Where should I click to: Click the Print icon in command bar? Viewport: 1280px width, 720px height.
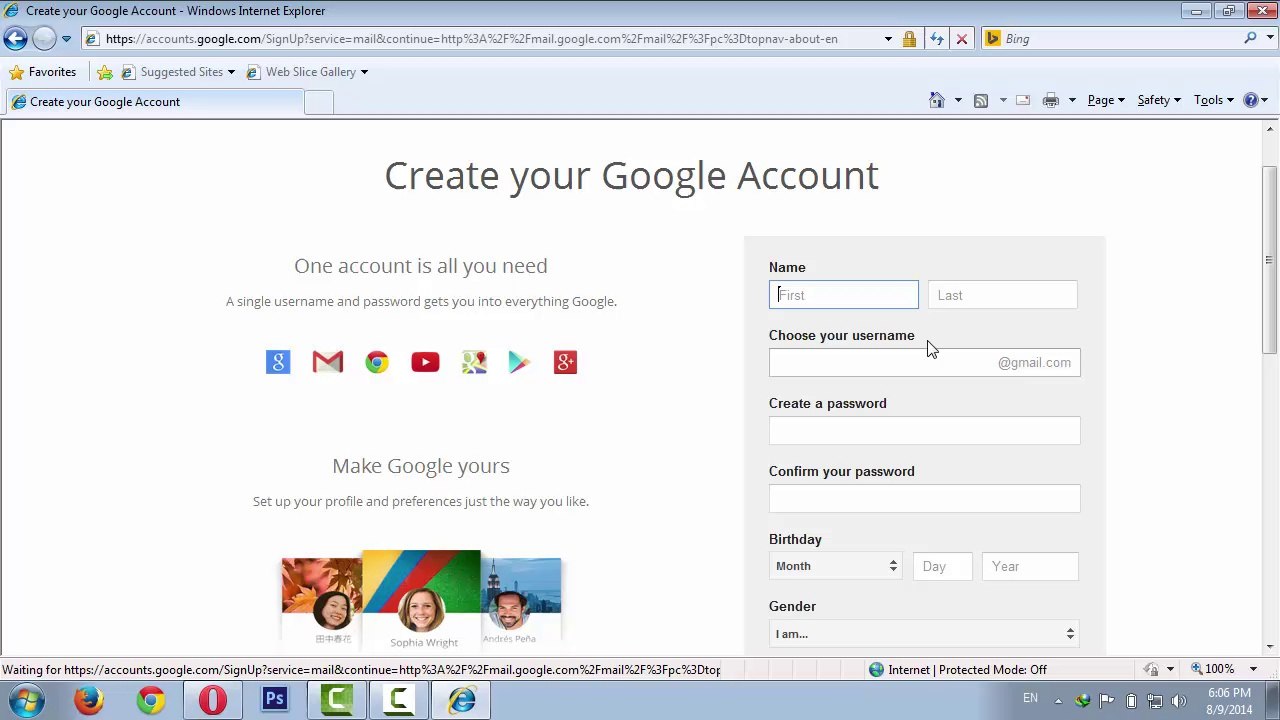[x=1051, y=100]
